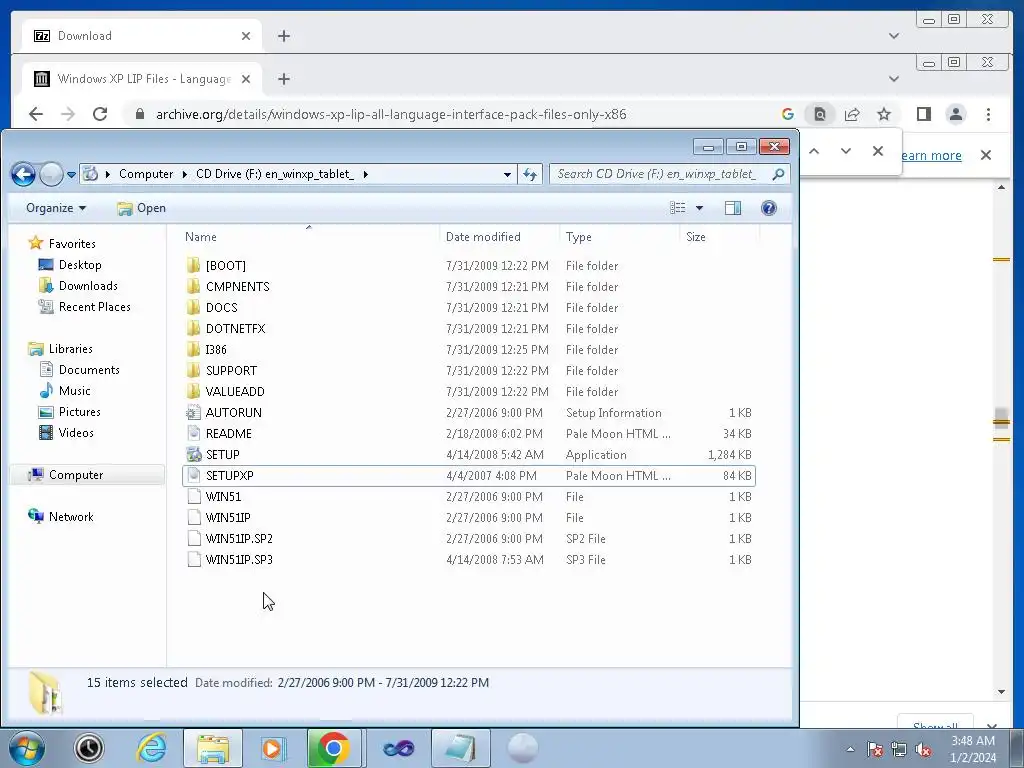
Task: Click Computer in the address breadcrumb
Action: (x=146, y=174)
